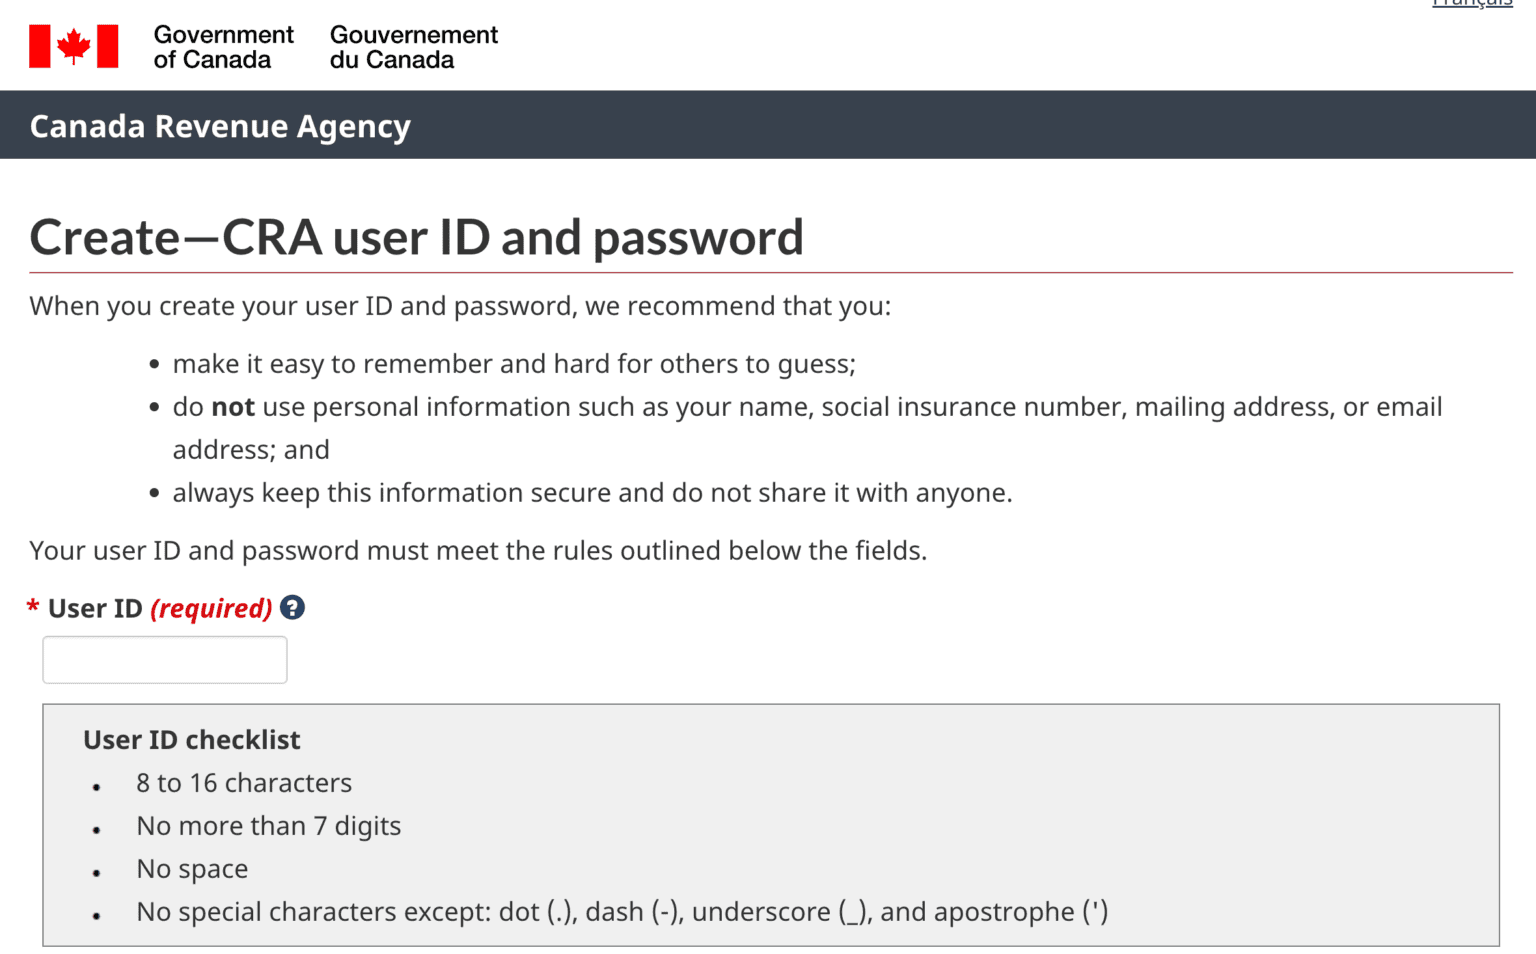
Task: Click the "always keep this information secure" bullet
Action: pyautogui.click(x=592, y=493)
